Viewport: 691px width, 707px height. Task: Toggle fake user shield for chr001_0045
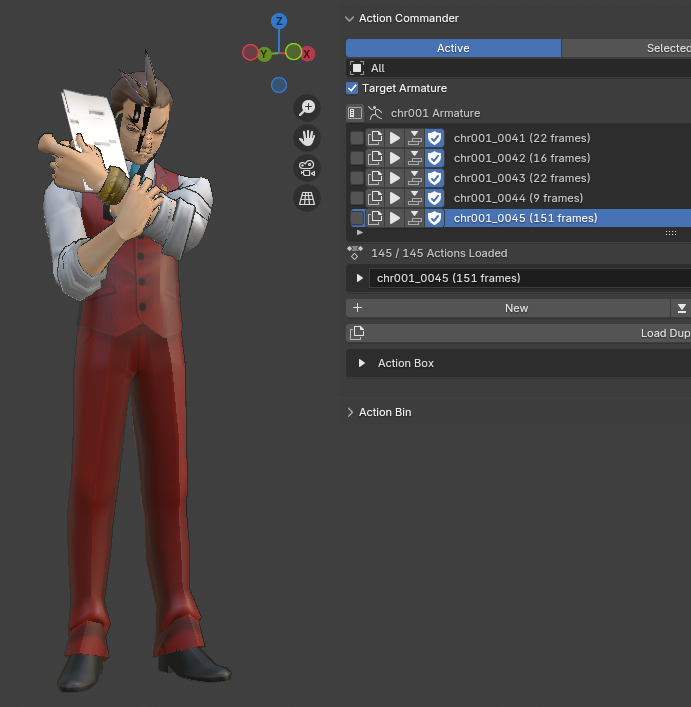(435, 218)
